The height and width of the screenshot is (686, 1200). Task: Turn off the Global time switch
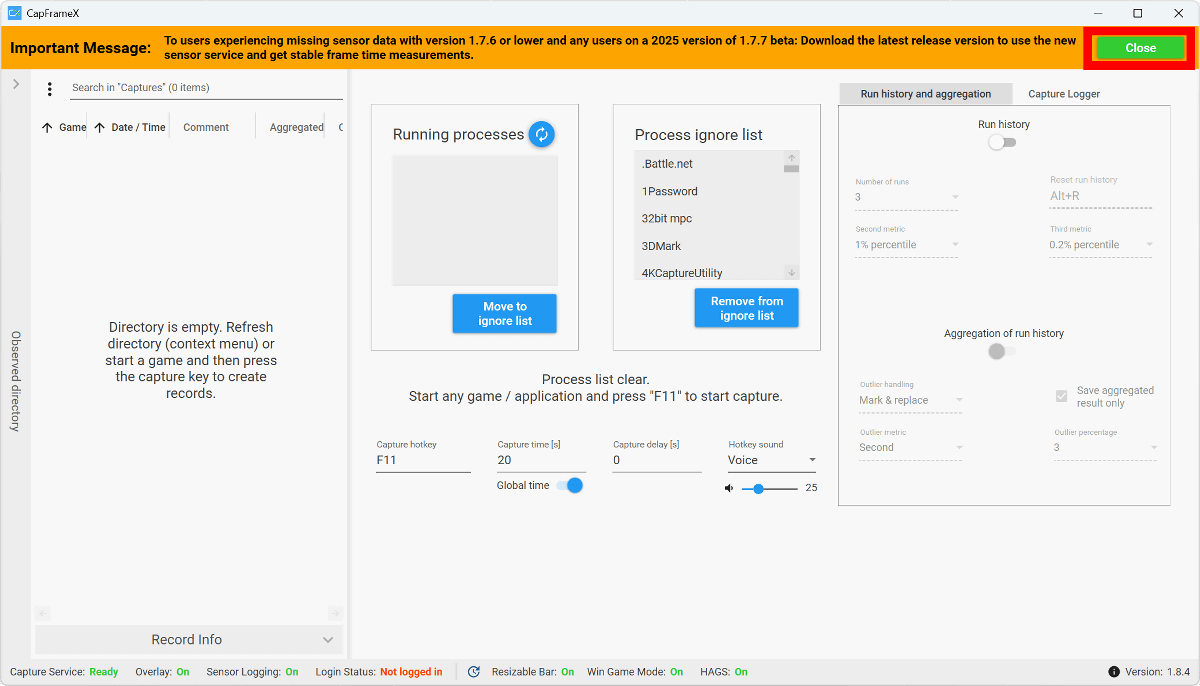coord(569,485)
